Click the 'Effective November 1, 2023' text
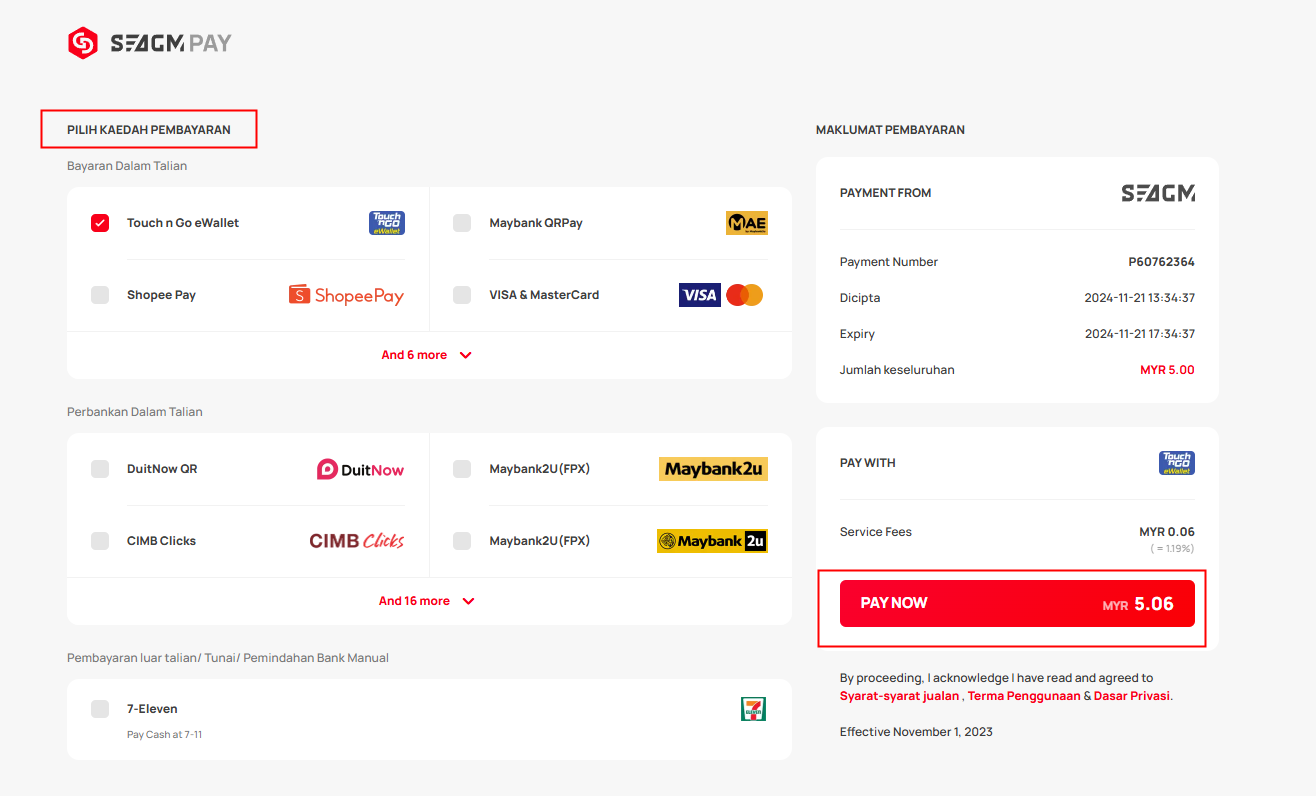The width and height of the screenshot is (1316, 796). coord(916,732)
